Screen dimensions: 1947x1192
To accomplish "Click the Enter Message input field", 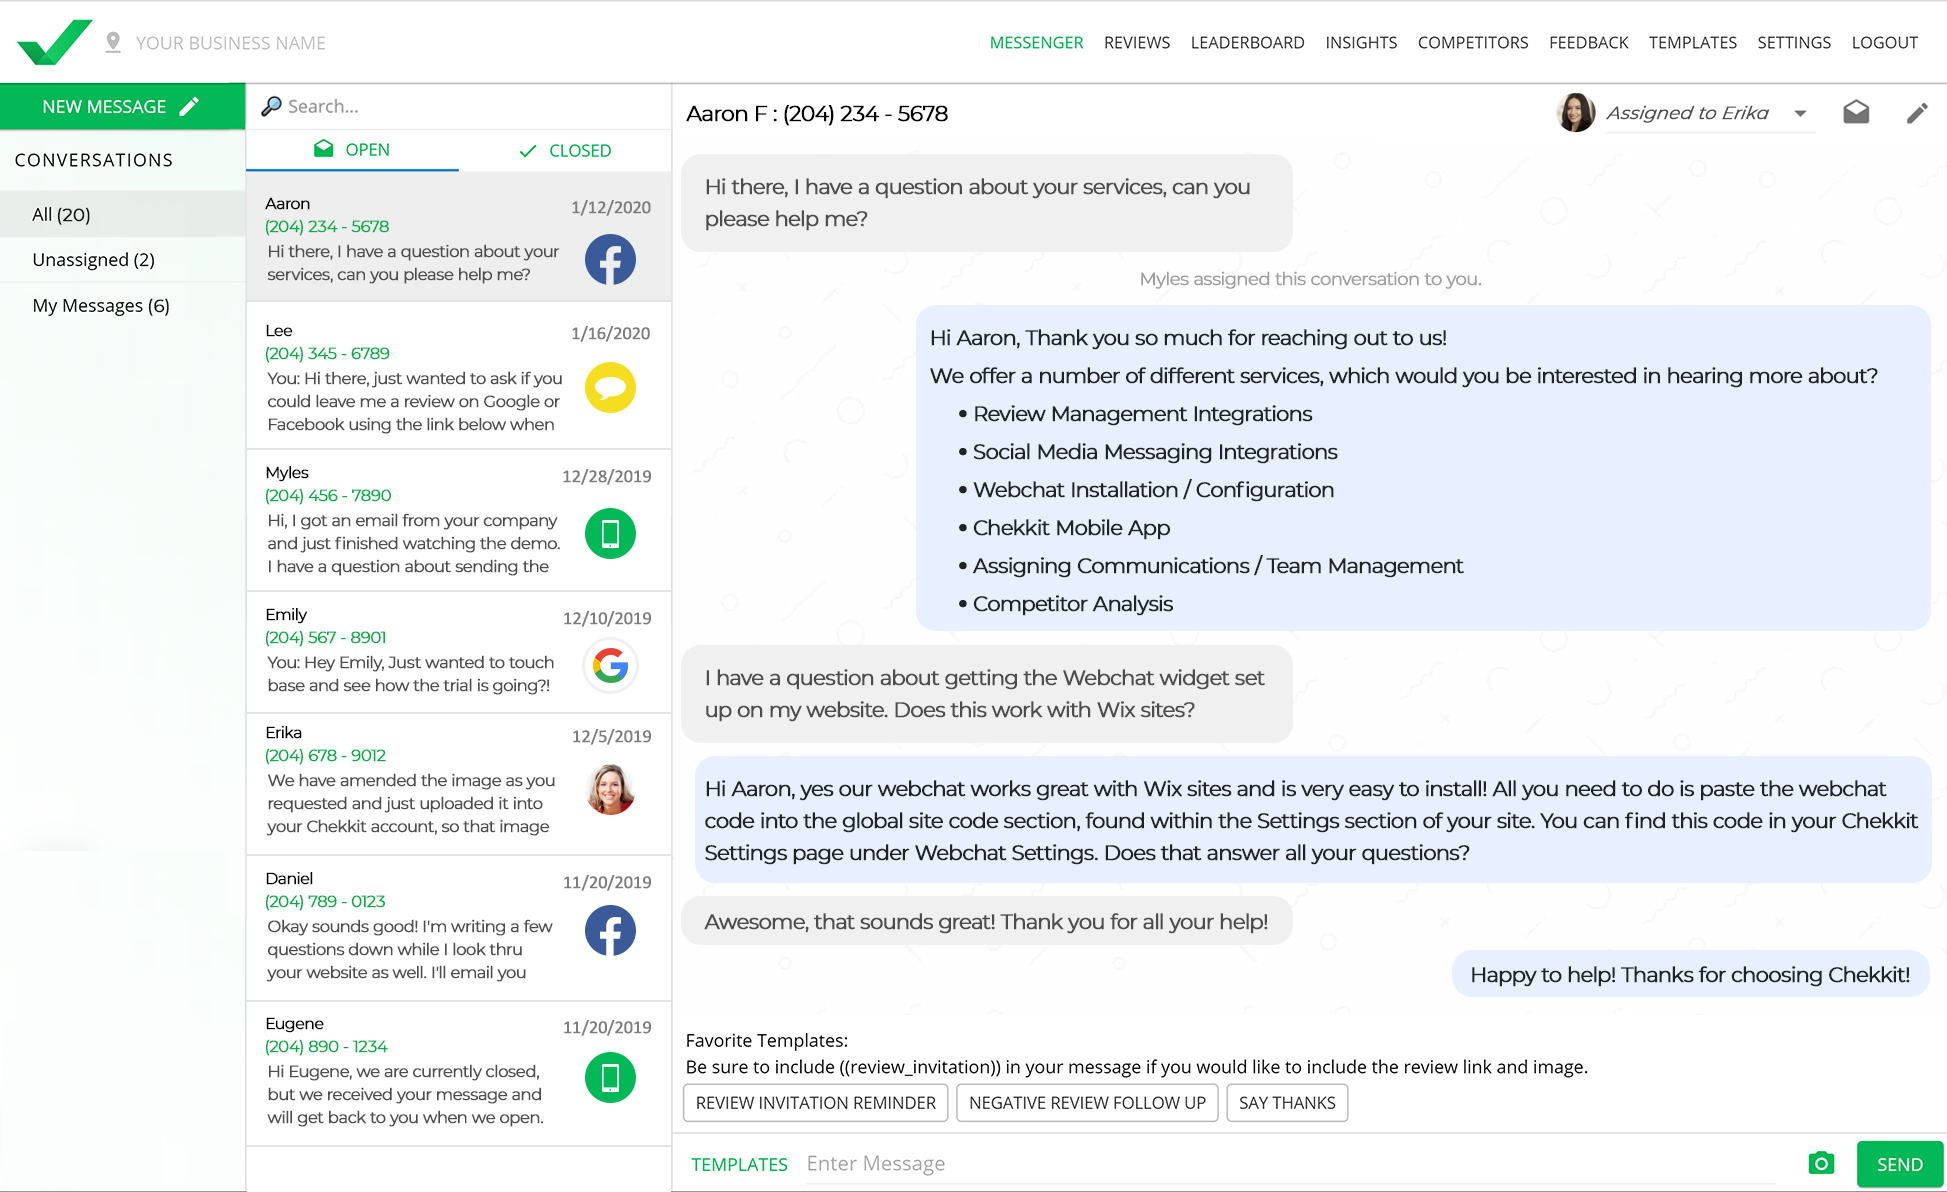I will 1000,1163.
